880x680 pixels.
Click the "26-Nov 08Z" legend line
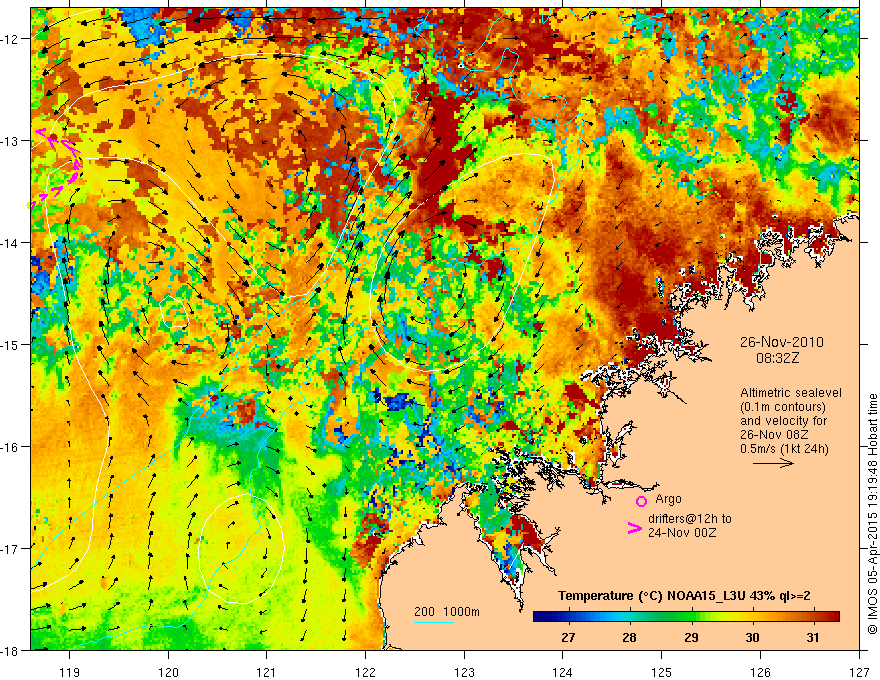point(773,435)
